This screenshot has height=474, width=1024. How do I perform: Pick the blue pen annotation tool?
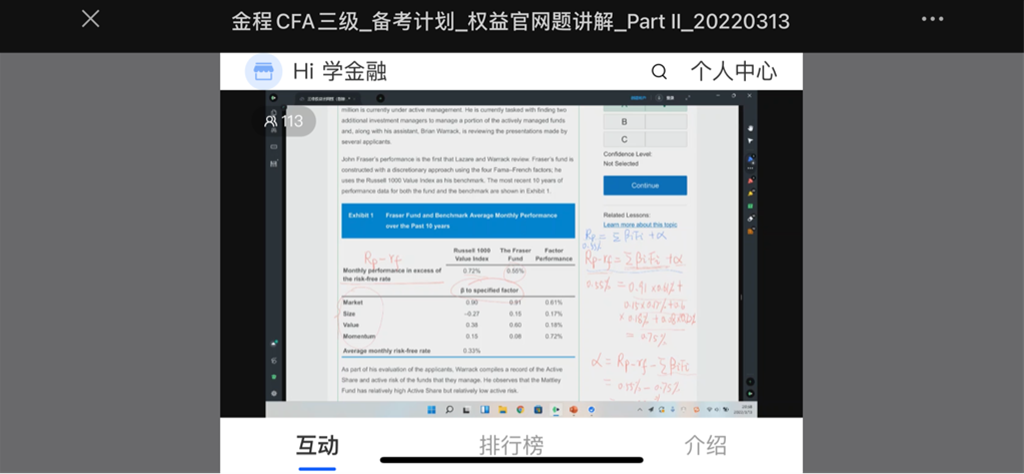click(750, 159)
